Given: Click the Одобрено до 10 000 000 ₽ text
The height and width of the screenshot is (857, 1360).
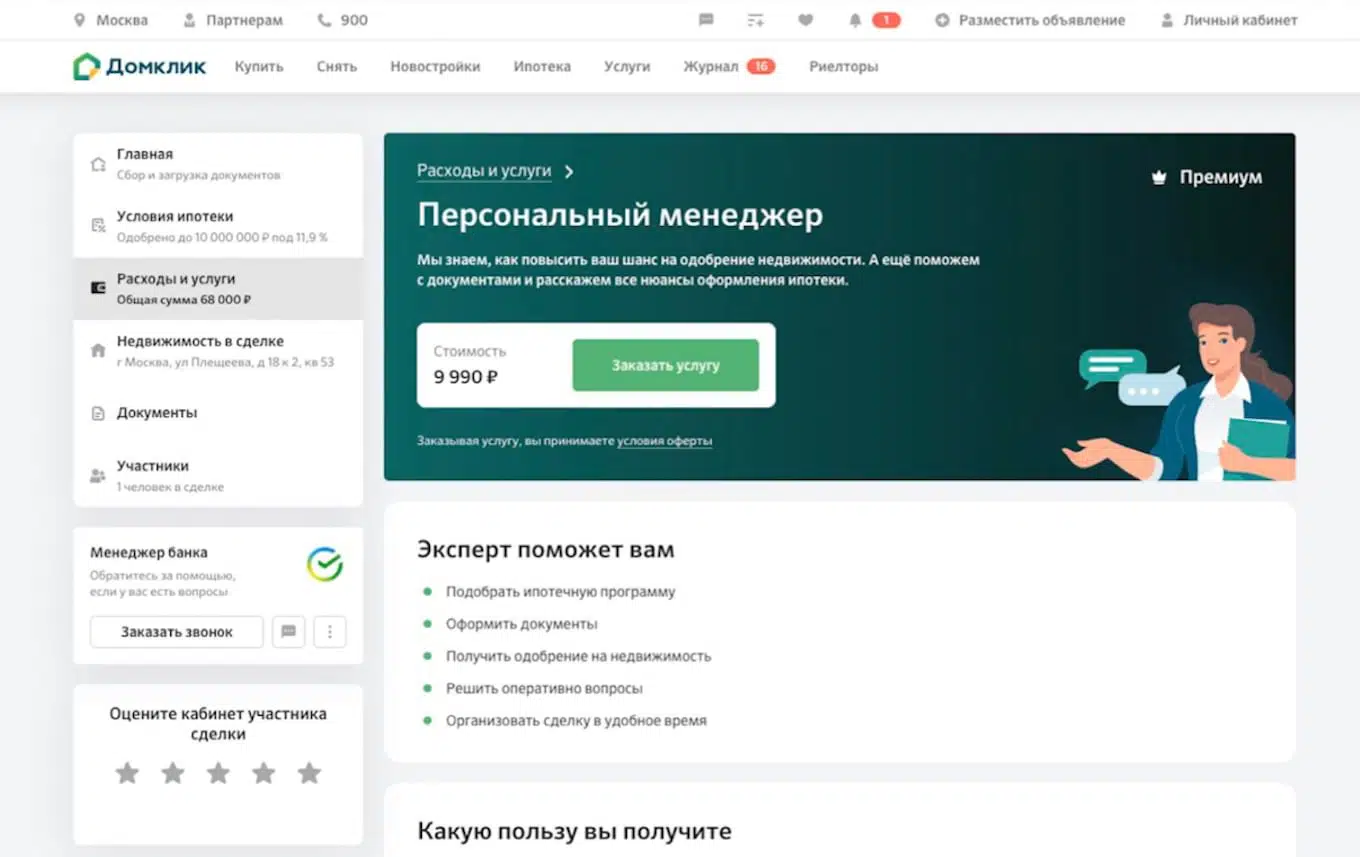Looking at the screenshot, I should click(x=222, y=238).
